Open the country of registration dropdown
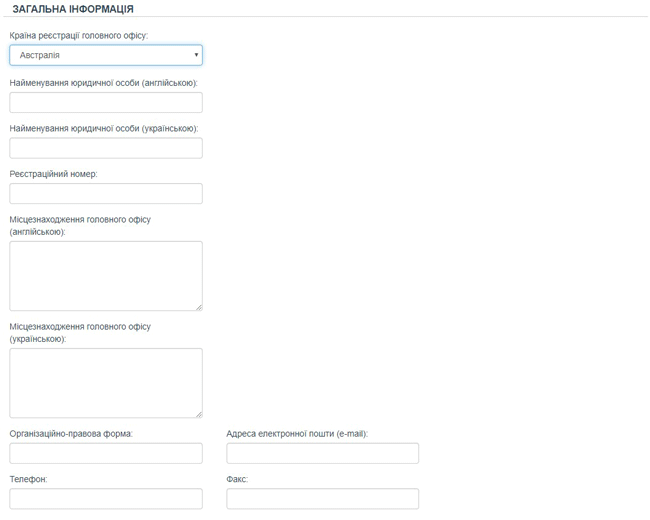 (106, 55)
